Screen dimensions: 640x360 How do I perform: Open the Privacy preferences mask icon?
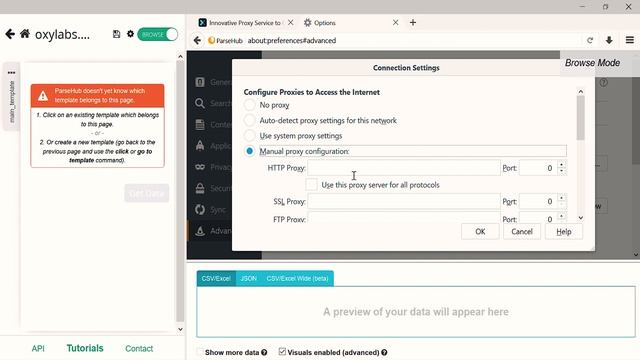point(200,167)
